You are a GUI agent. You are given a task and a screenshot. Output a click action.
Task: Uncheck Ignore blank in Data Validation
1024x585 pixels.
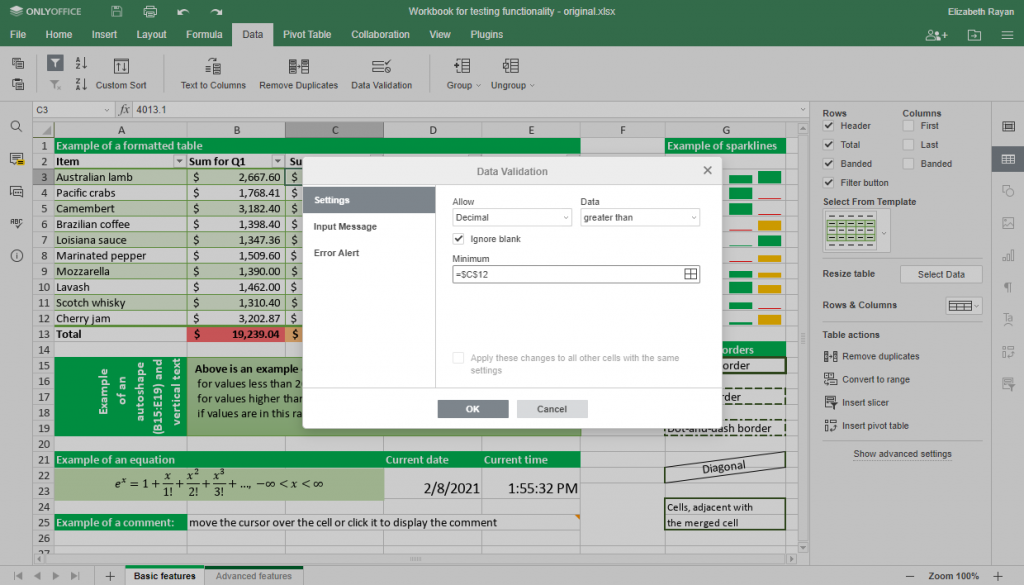(458, 239)
